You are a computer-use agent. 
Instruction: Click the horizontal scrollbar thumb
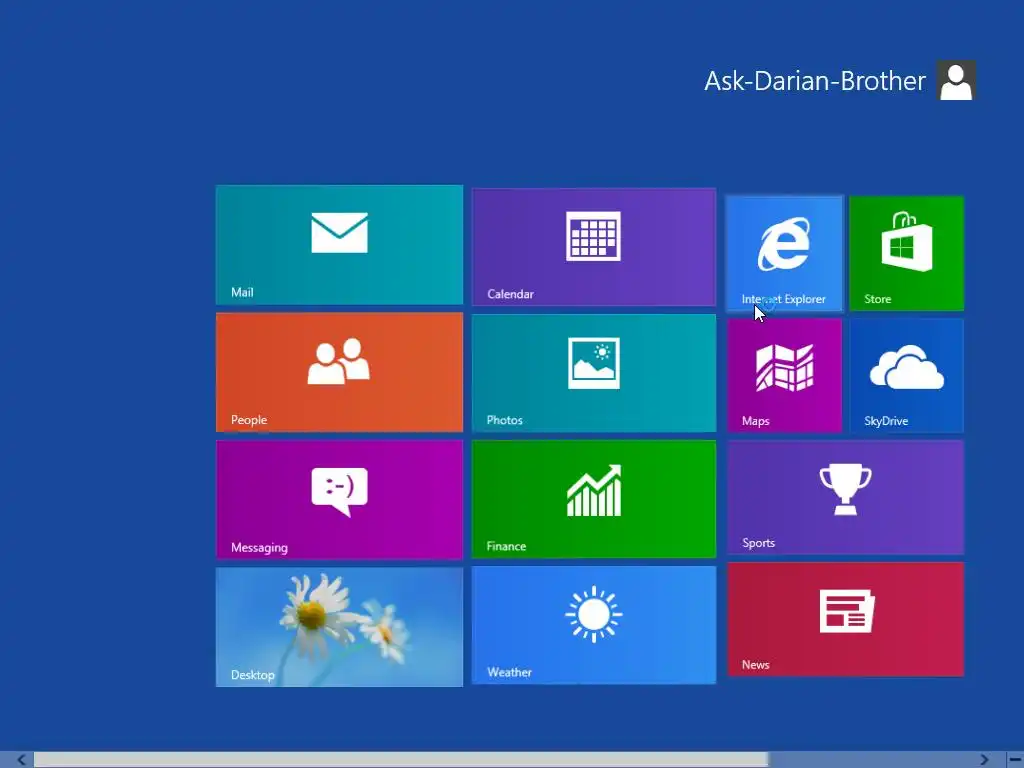(x=401, y=760)
